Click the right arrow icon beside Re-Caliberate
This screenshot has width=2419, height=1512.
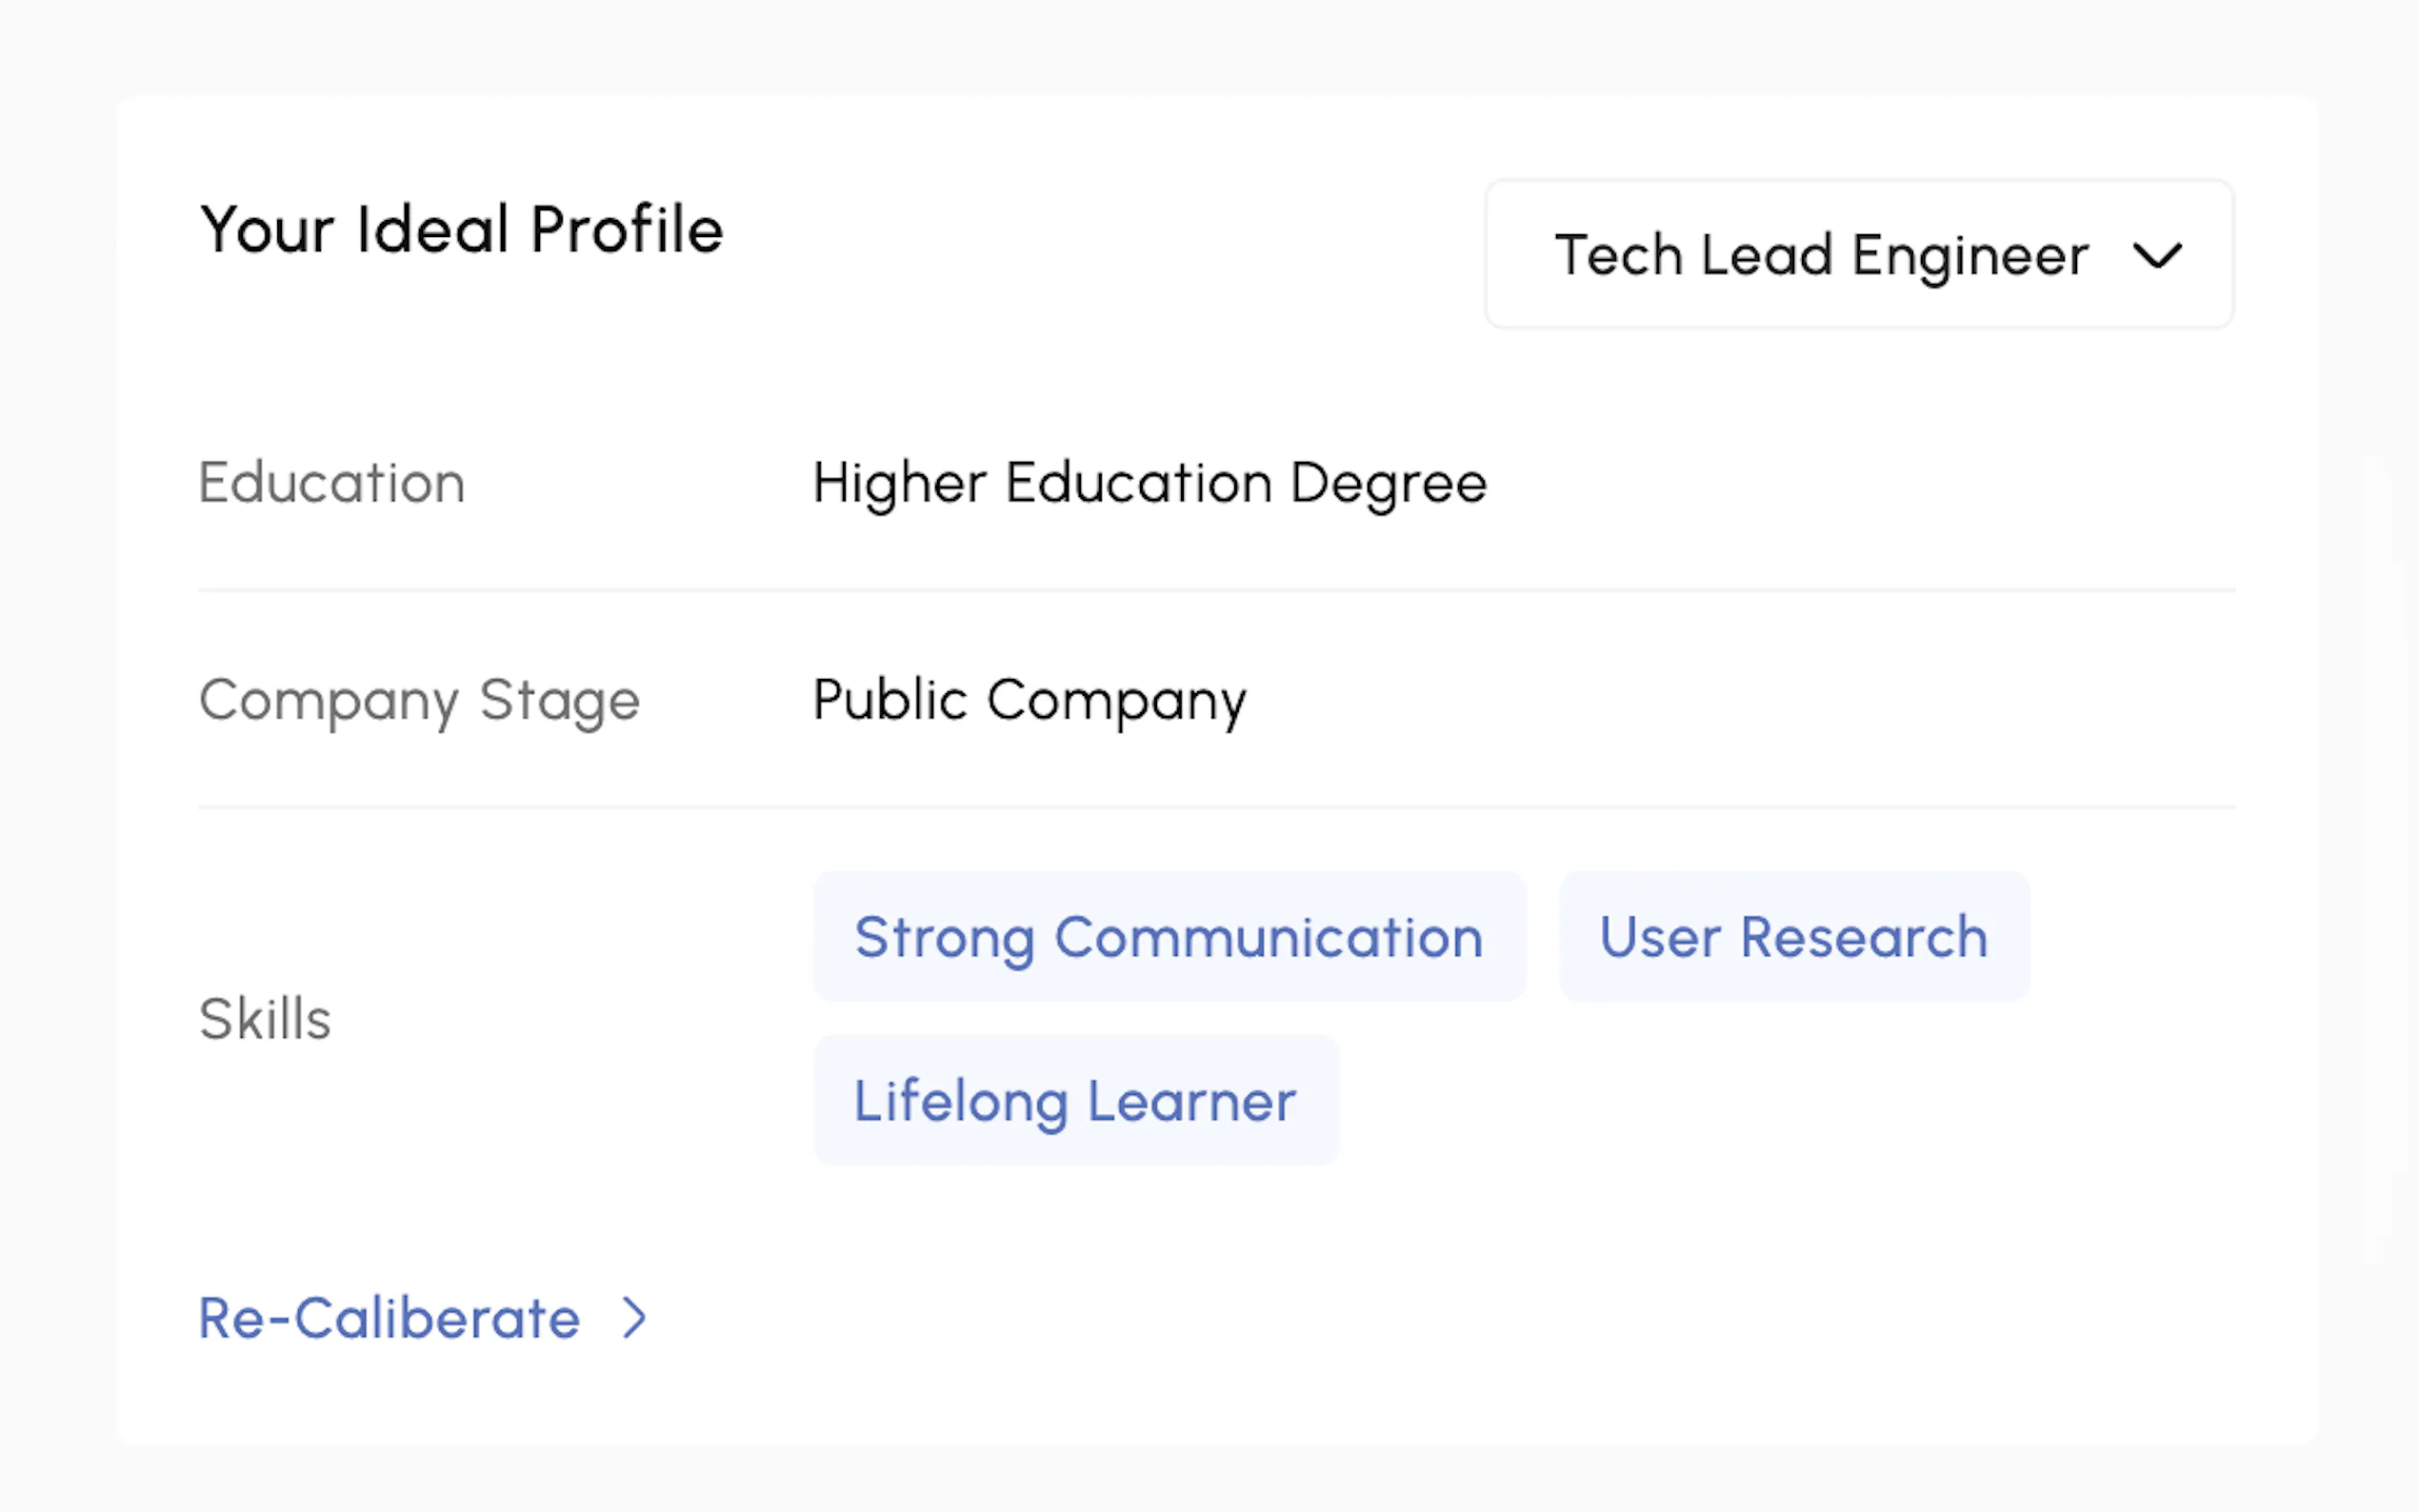click(x=634, y=1318)
